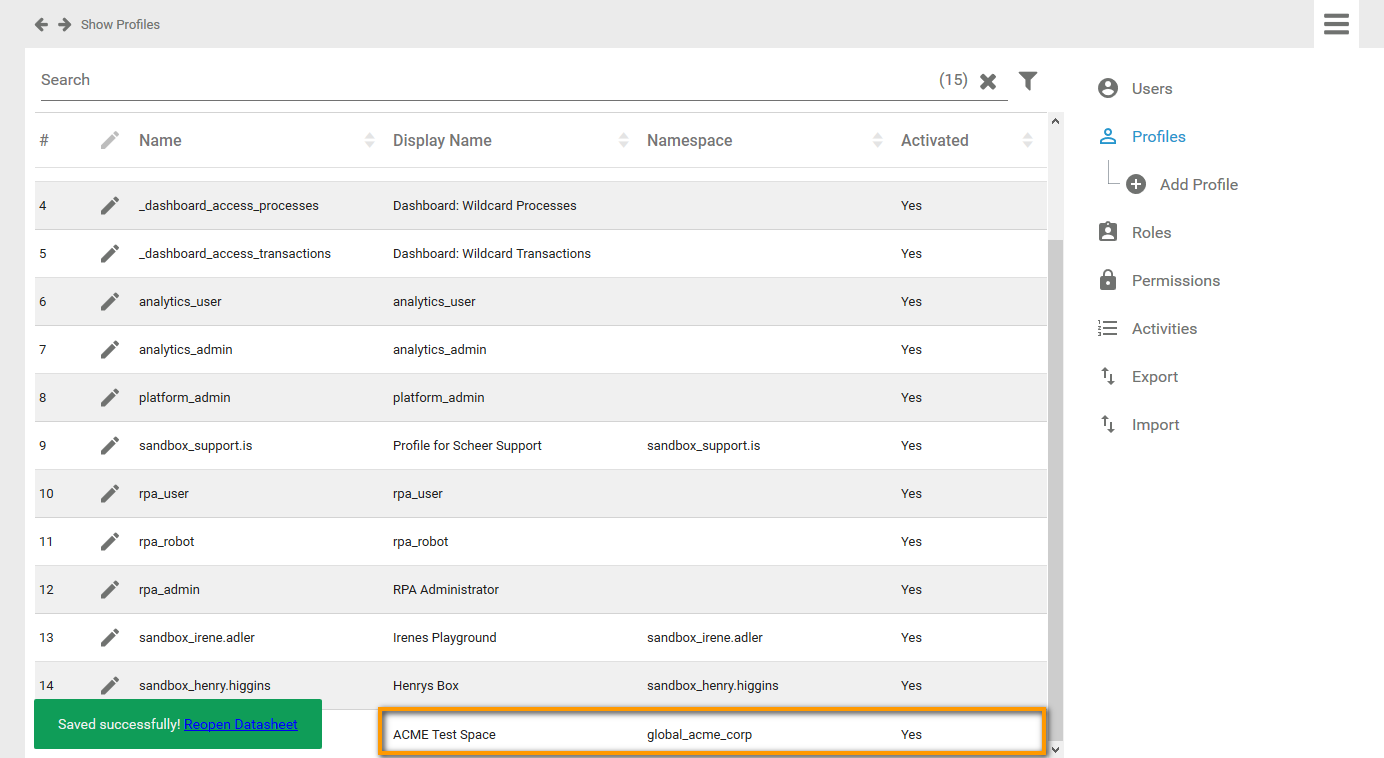The width and height of the screenshot is (1384, 758).
Task: Sort table by Name column arrows
Action: tap(370, 141)
